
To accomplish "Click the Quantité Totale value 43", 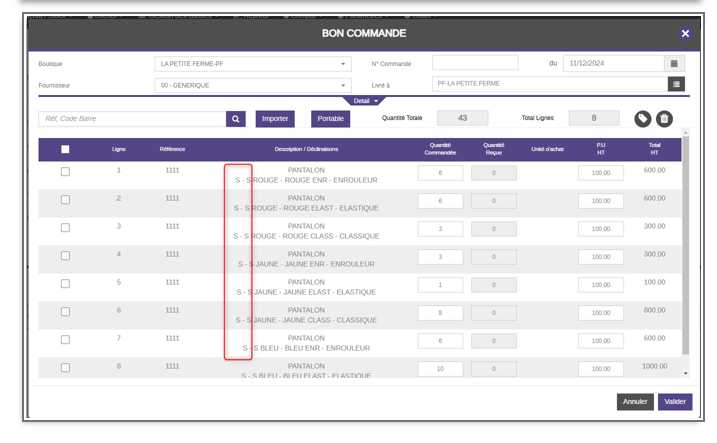I will [463, 118].
